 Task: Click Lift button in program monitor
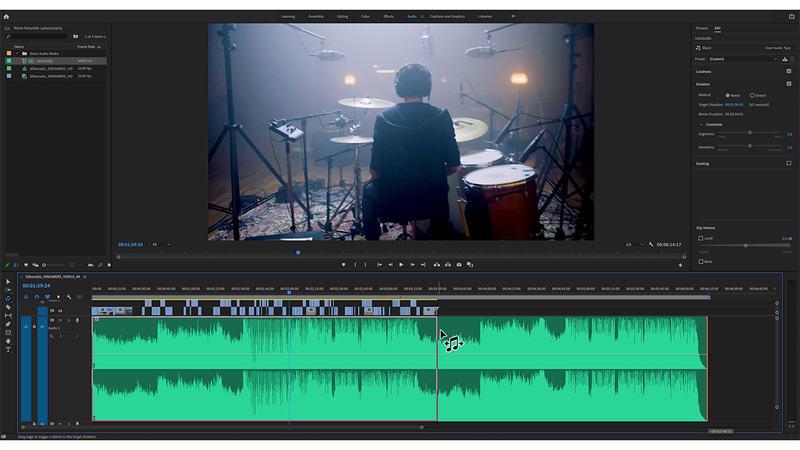[437, 265]
